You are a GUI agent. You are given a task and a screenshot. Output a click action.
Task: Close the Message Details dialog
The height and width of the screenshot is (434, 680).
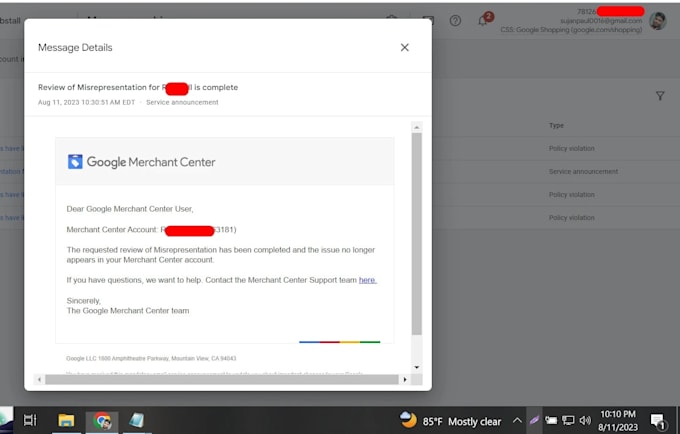405,47
